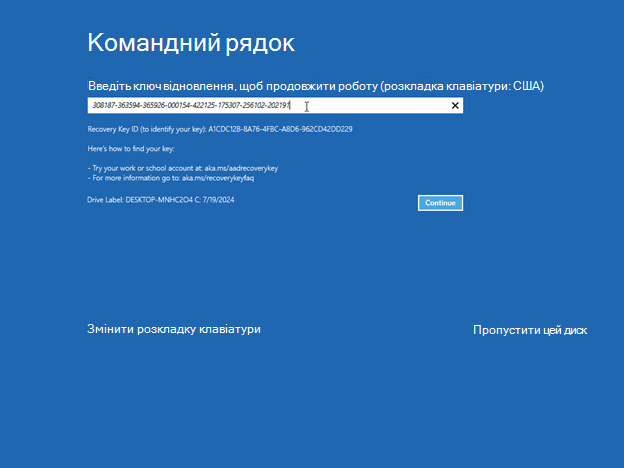The height and width of the screenshot is (468, 624).
Task: Click the aka.ms/recoverykeyfaq line
Action: click(x=171, y=178)
